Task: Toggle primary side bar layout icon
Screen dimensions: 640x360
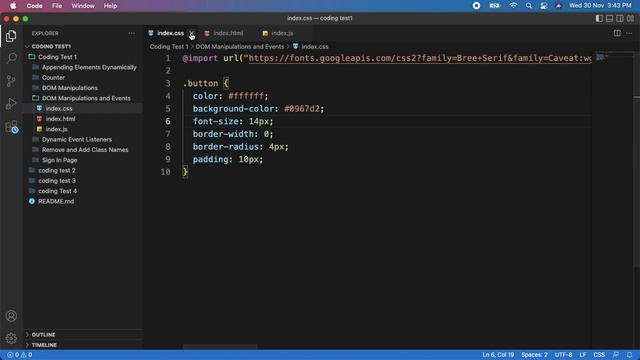Action: (x=599, y=18)
